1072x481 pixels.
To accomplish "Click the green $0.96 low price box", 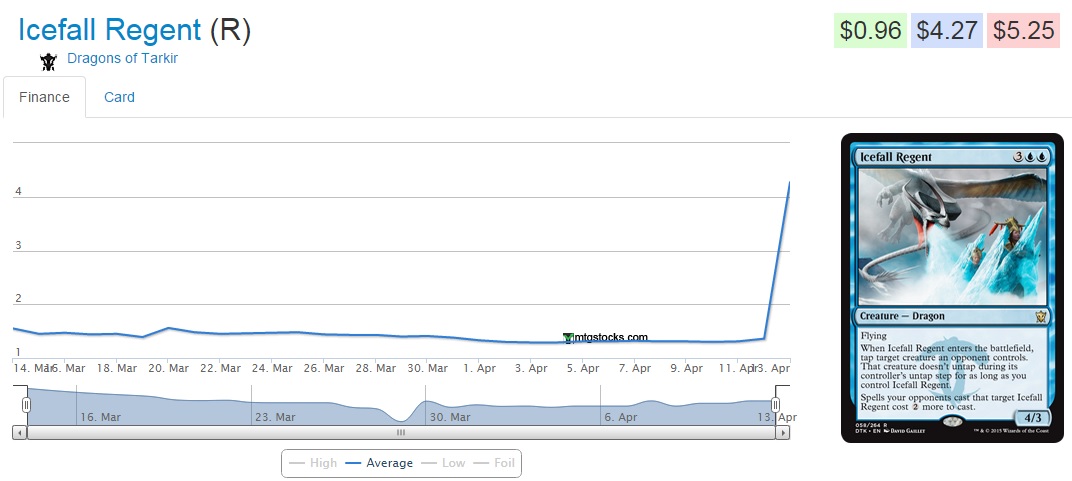I will click(870, 31).
